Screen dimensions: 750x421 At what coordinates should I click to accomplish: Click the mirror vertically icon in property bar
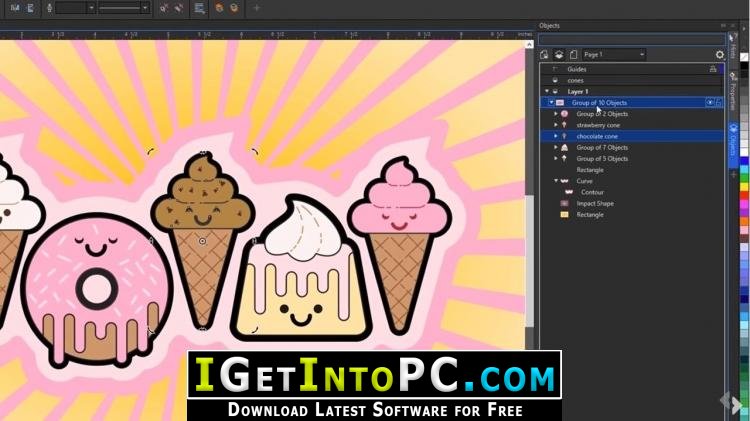click(30, 8)
